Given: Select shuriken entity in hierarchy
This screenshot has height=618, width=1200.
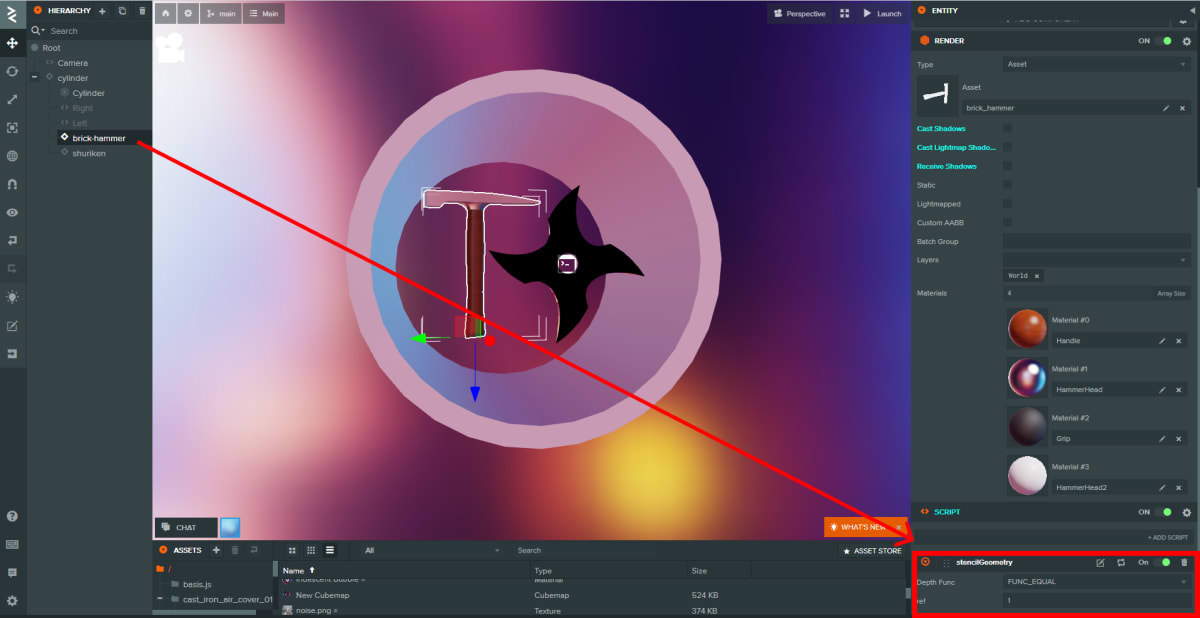Looking at the screenshot, I should (x=89, y=153).
